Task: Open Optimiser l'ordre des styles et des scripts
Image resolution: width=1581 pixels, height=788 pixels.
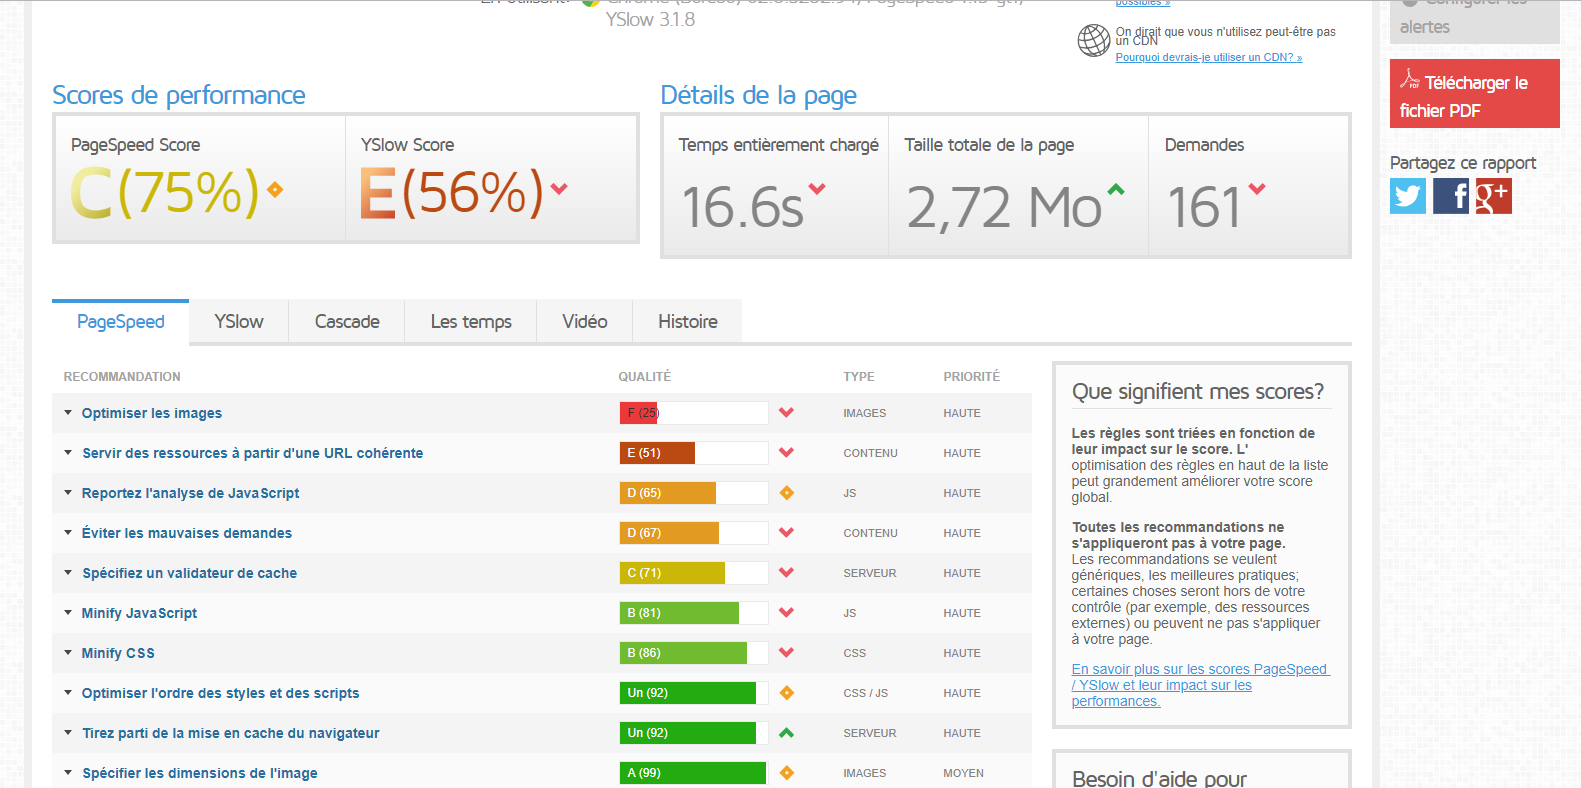Action: [x=220, y=693]
